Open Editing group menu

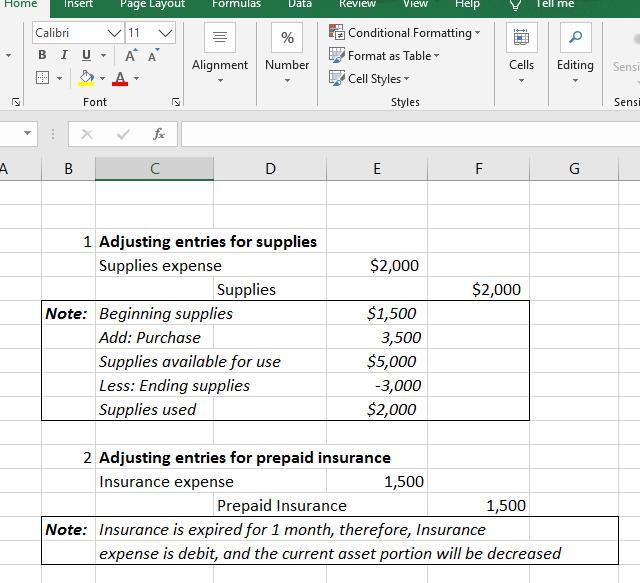(575, 53)
